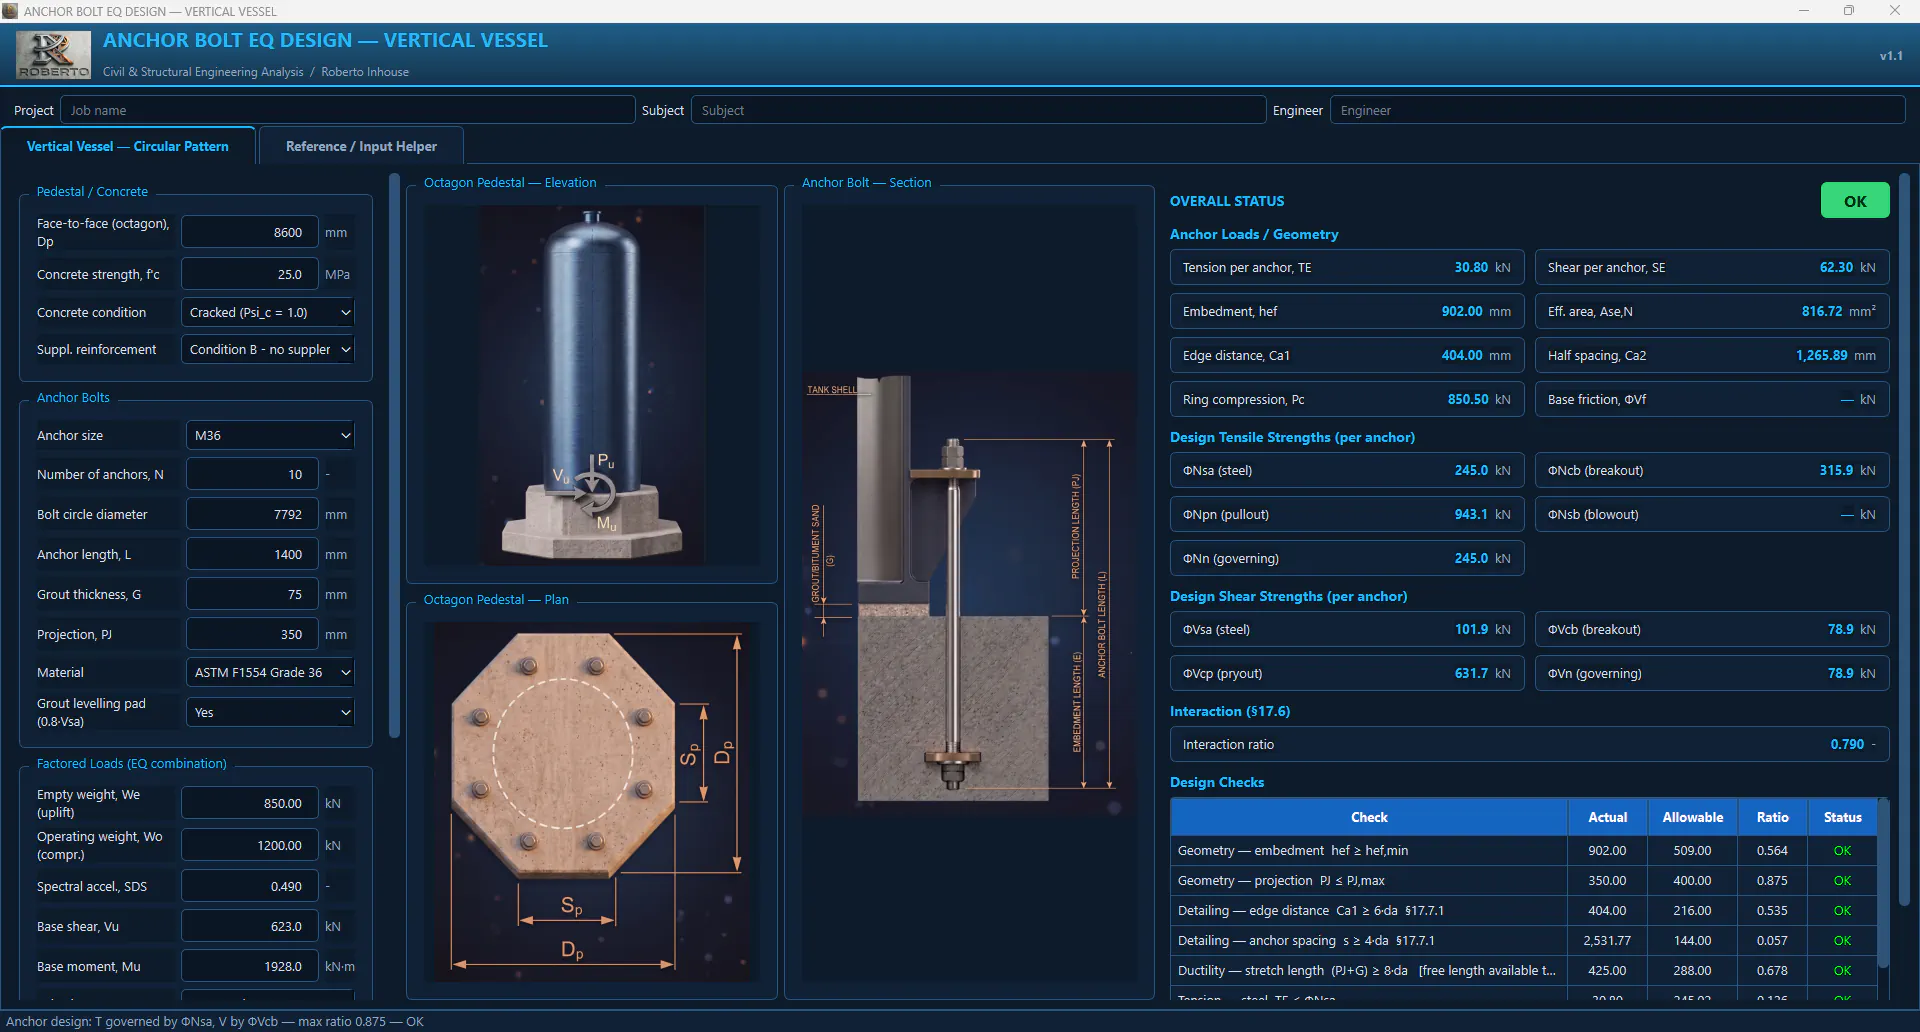The image size is (1920, 1032).
Task: Click the v1.1 version label
Action: (1890, 56)
